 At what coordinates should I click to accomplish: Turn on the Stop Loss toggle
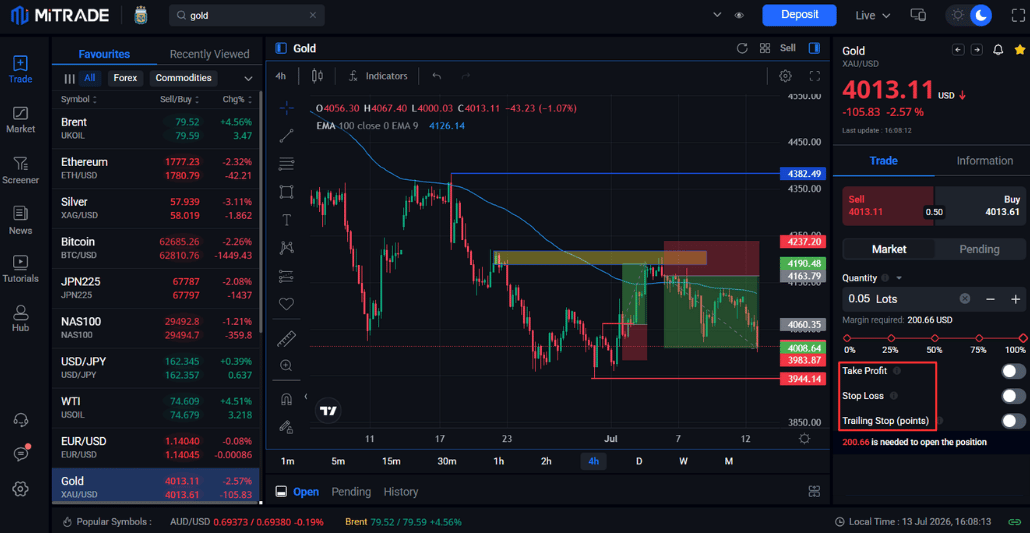[x=1013, y=396]
